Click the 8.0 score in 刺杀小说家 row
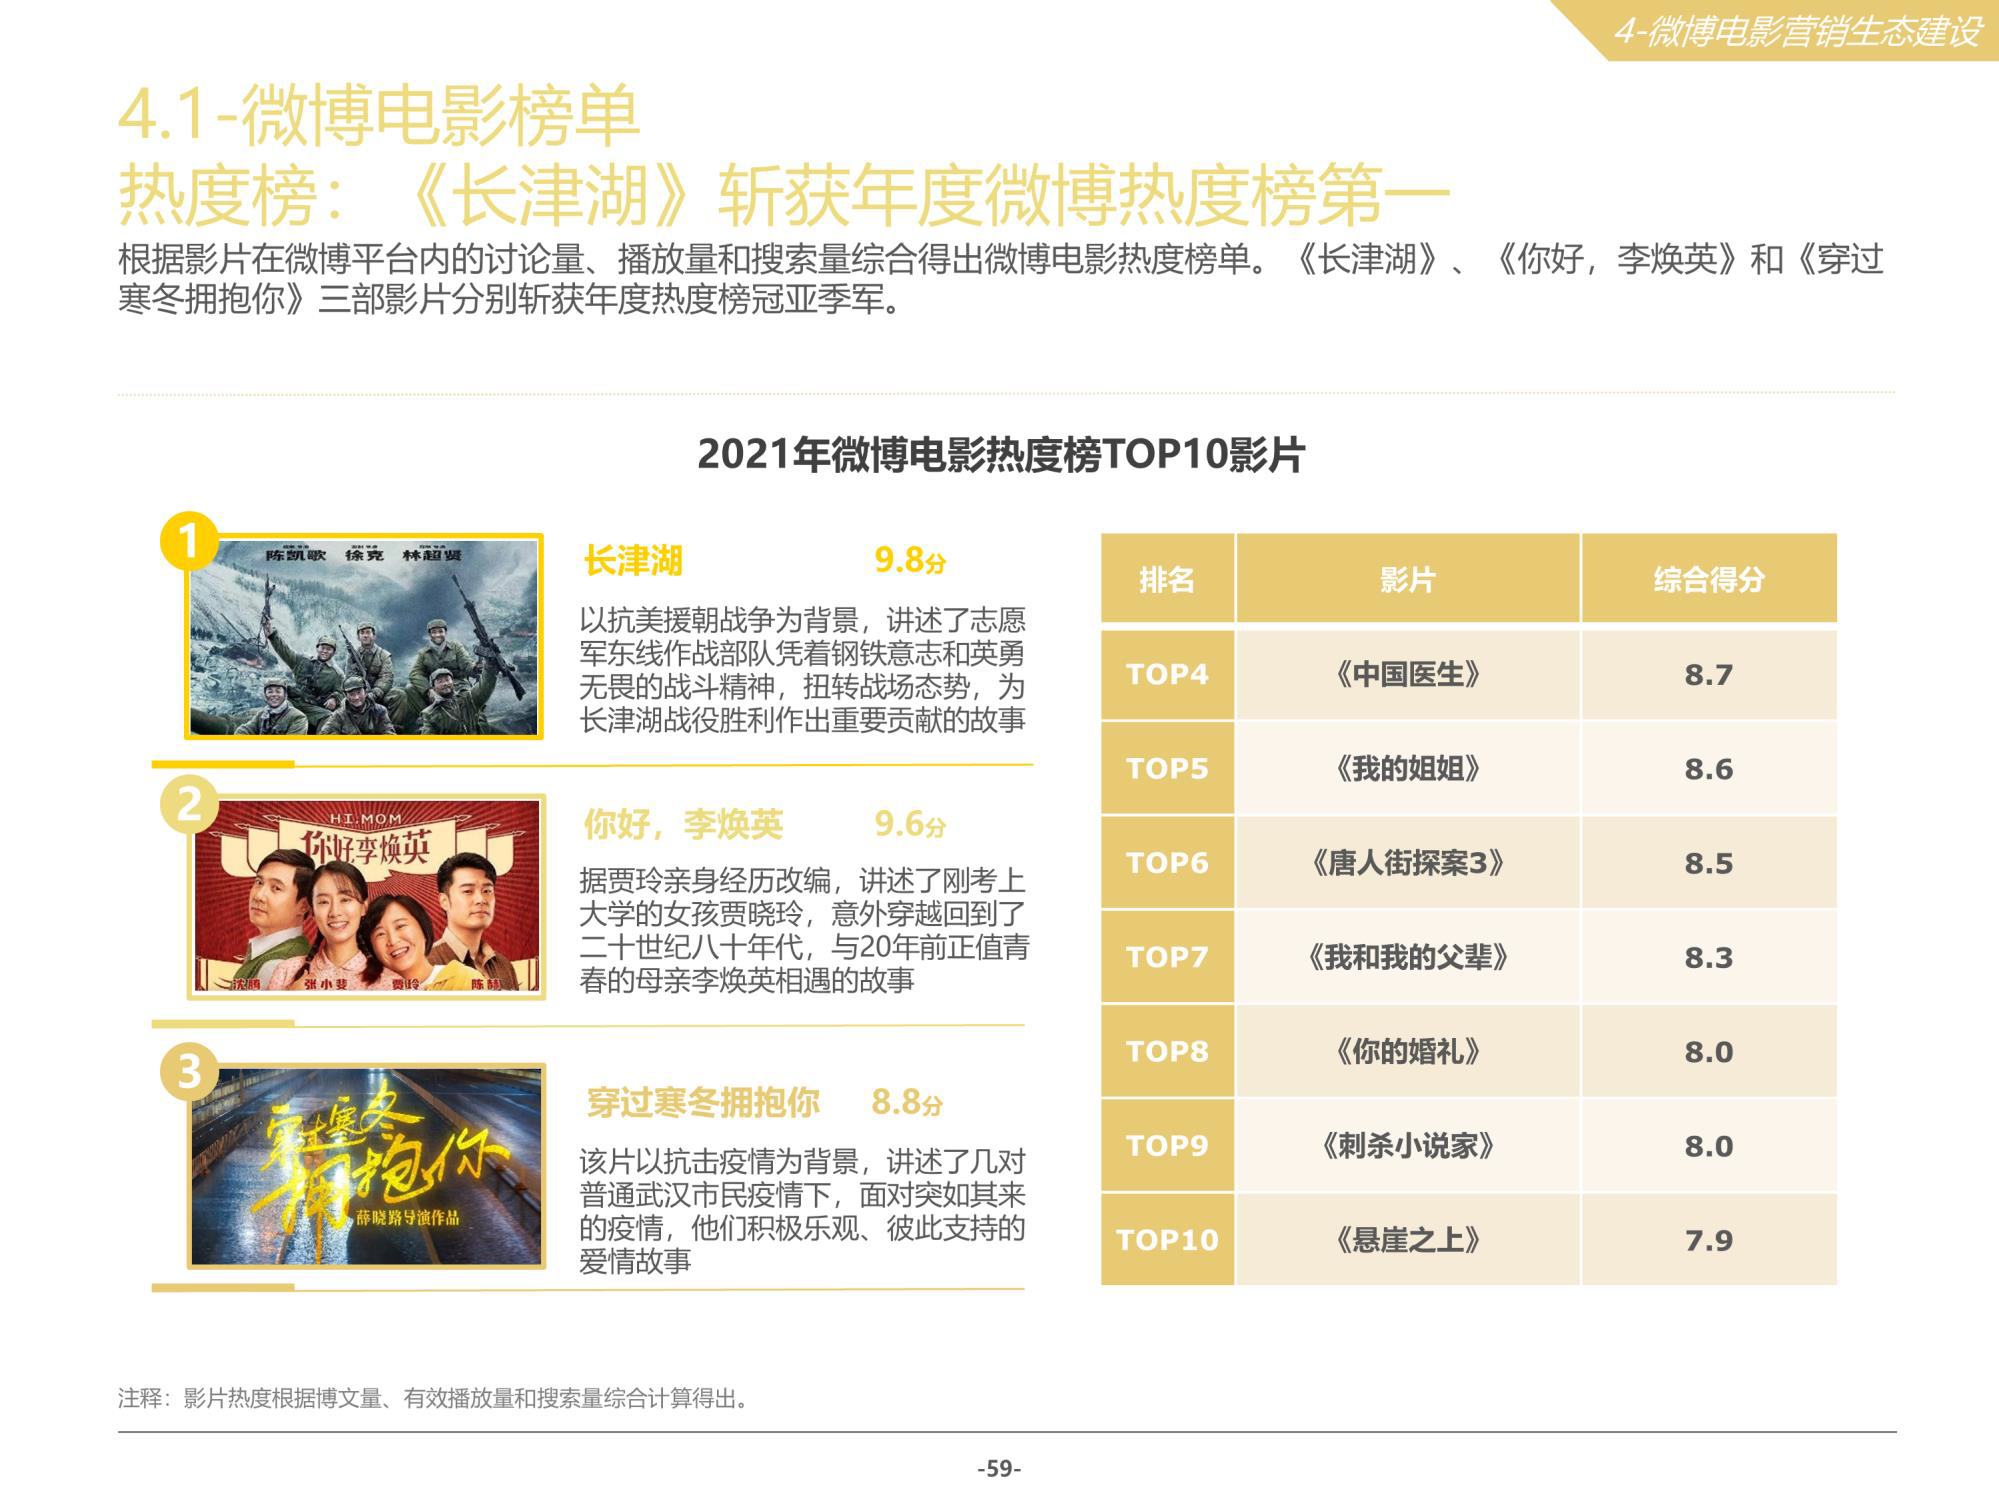This screenshot has height=1499, width=1999. pyautogui.click(x=1708, y=1145)
